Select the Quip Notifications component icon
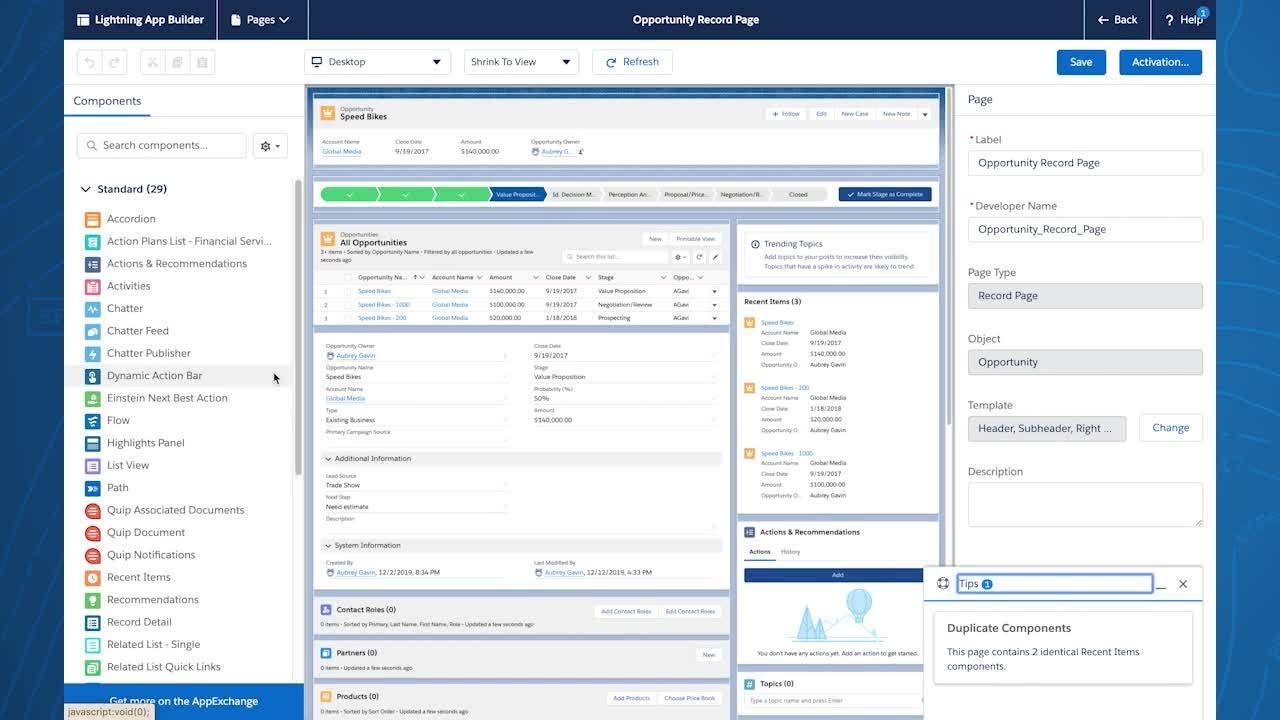The height and width of the screenshot is (720, 1280). click(92, 555)
